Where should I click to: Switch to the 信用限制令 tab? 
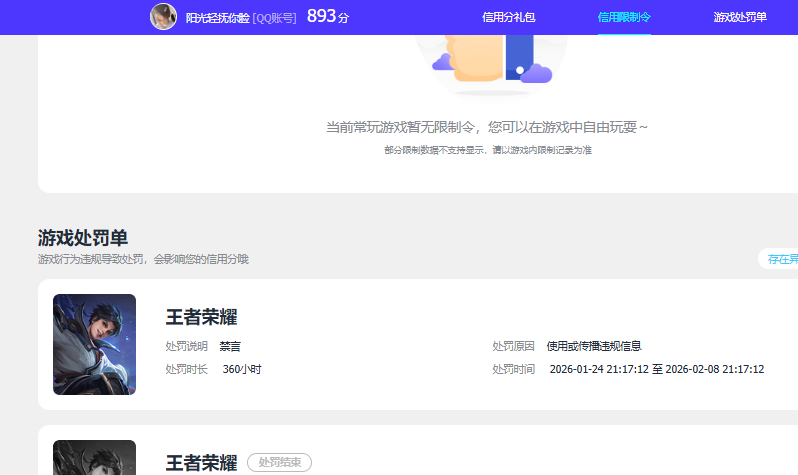(624, 17)
